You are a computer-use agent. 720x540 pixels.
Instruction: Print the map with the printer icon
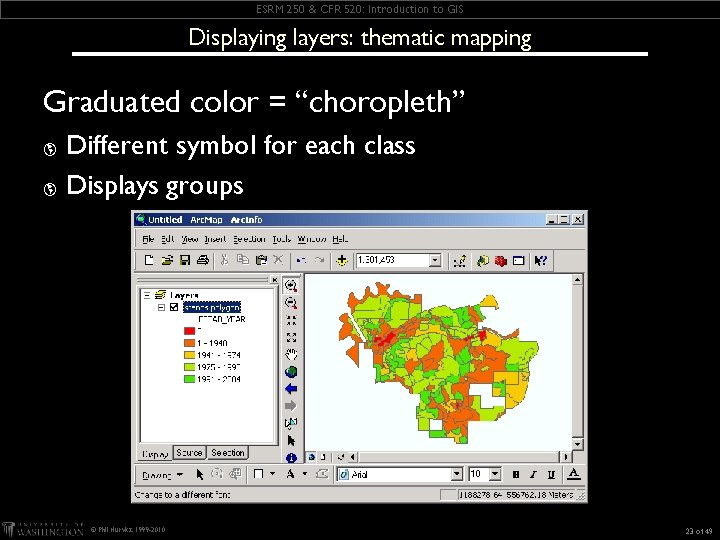point(203,260)
